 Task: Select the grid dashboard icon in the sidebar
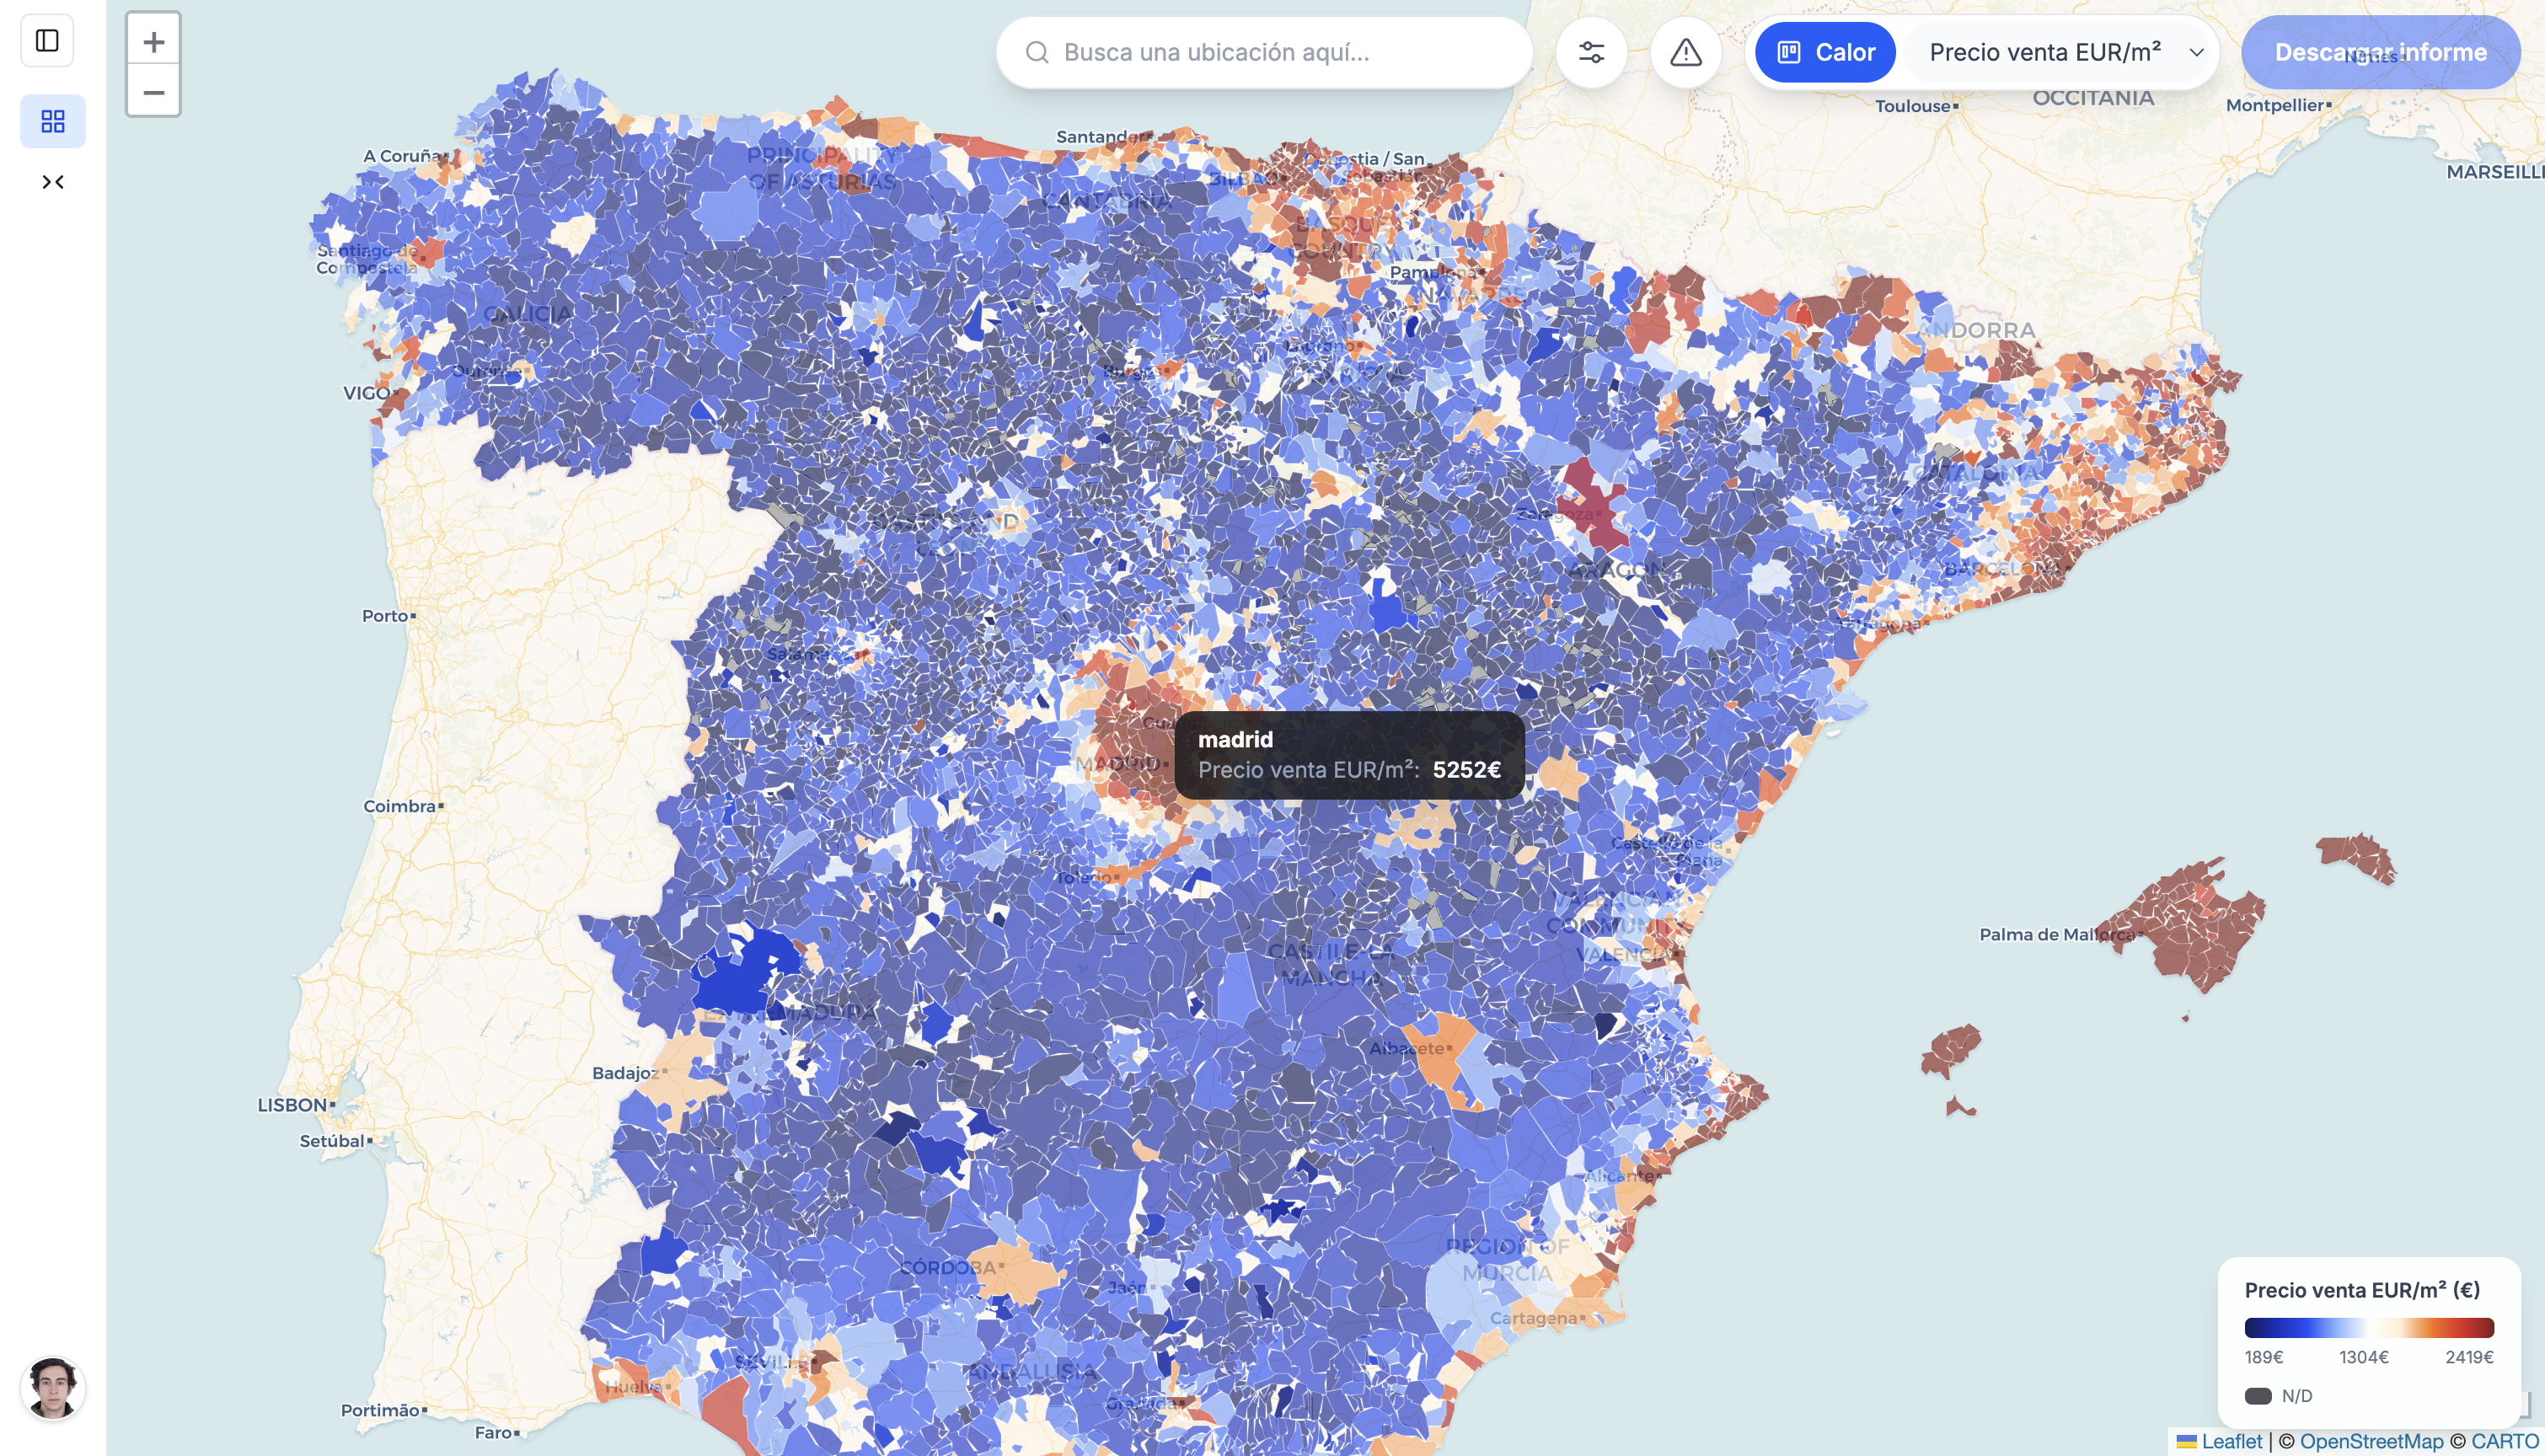click(53, 121)
